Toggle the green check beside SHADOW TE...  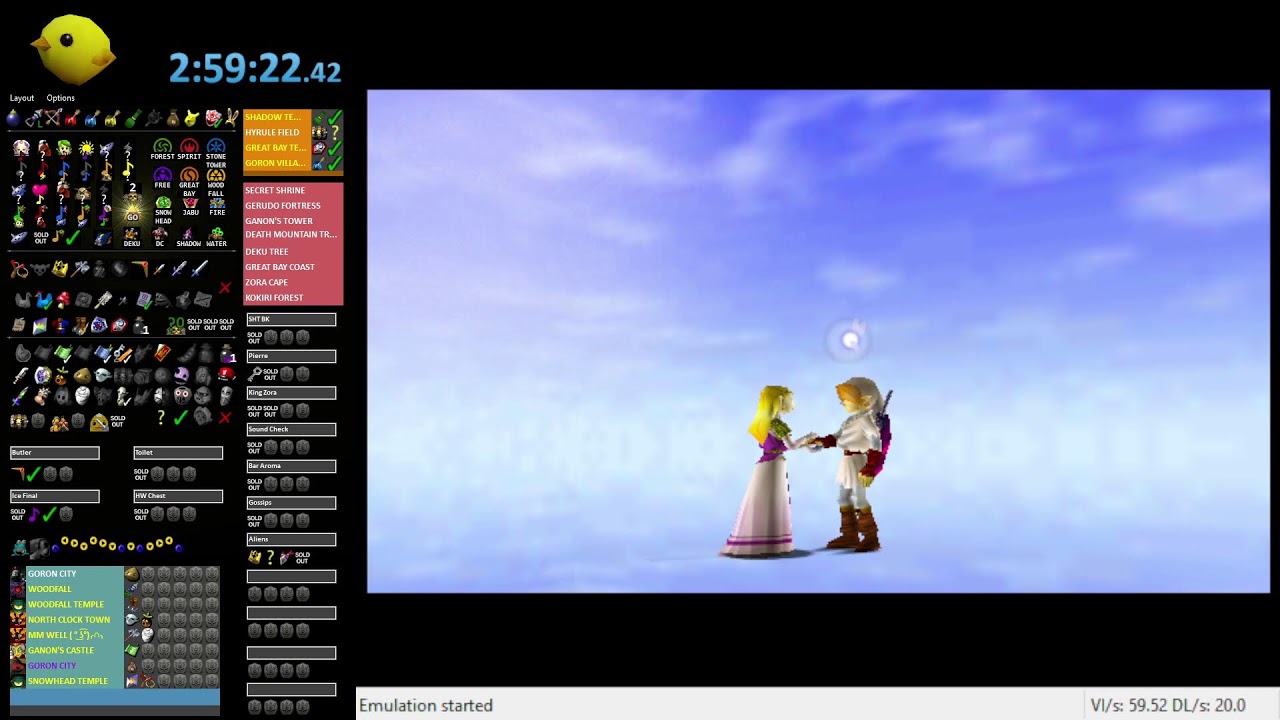[334, 117]
